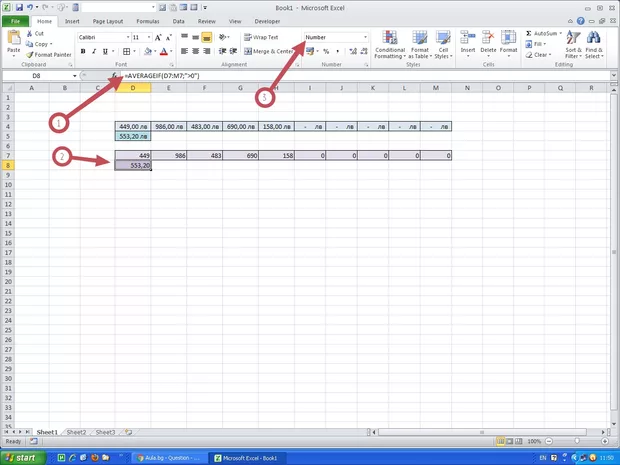Apply Comma Style
Screen dimensions: 620x465
click(x=337, y=51)
